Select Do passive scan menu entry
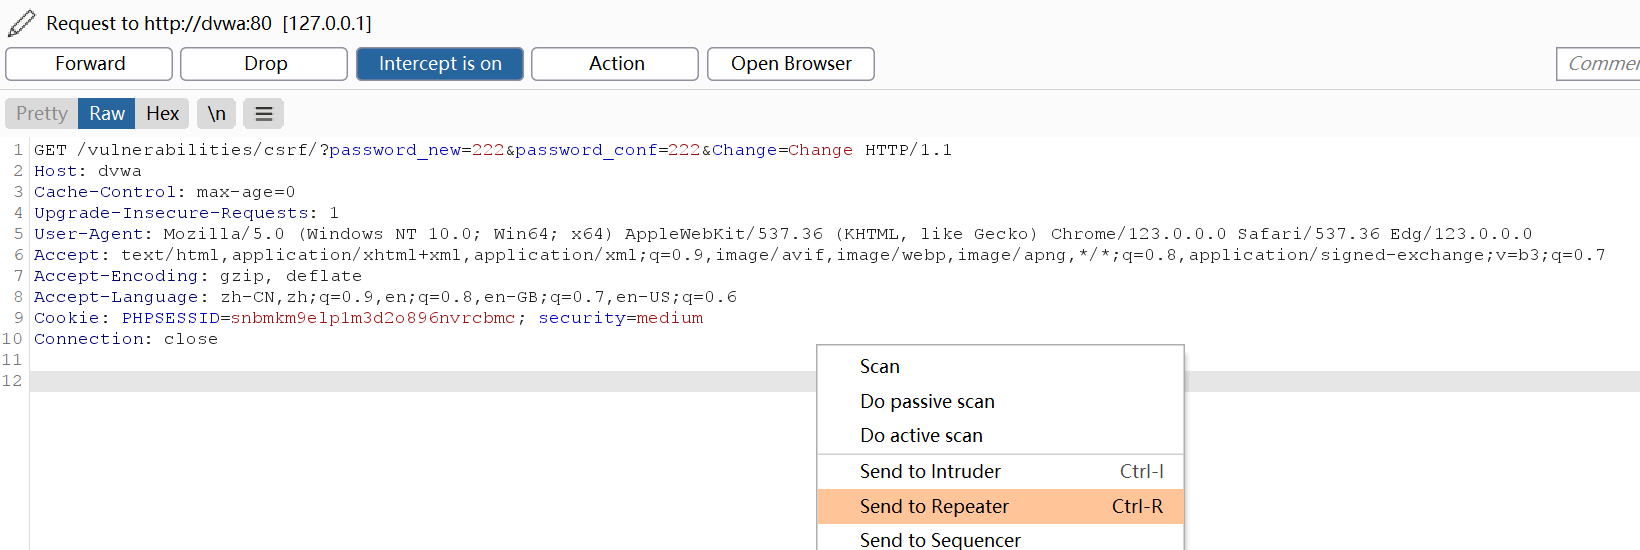1640x550 pixels. pyautogui.click(x=927, y=402)
